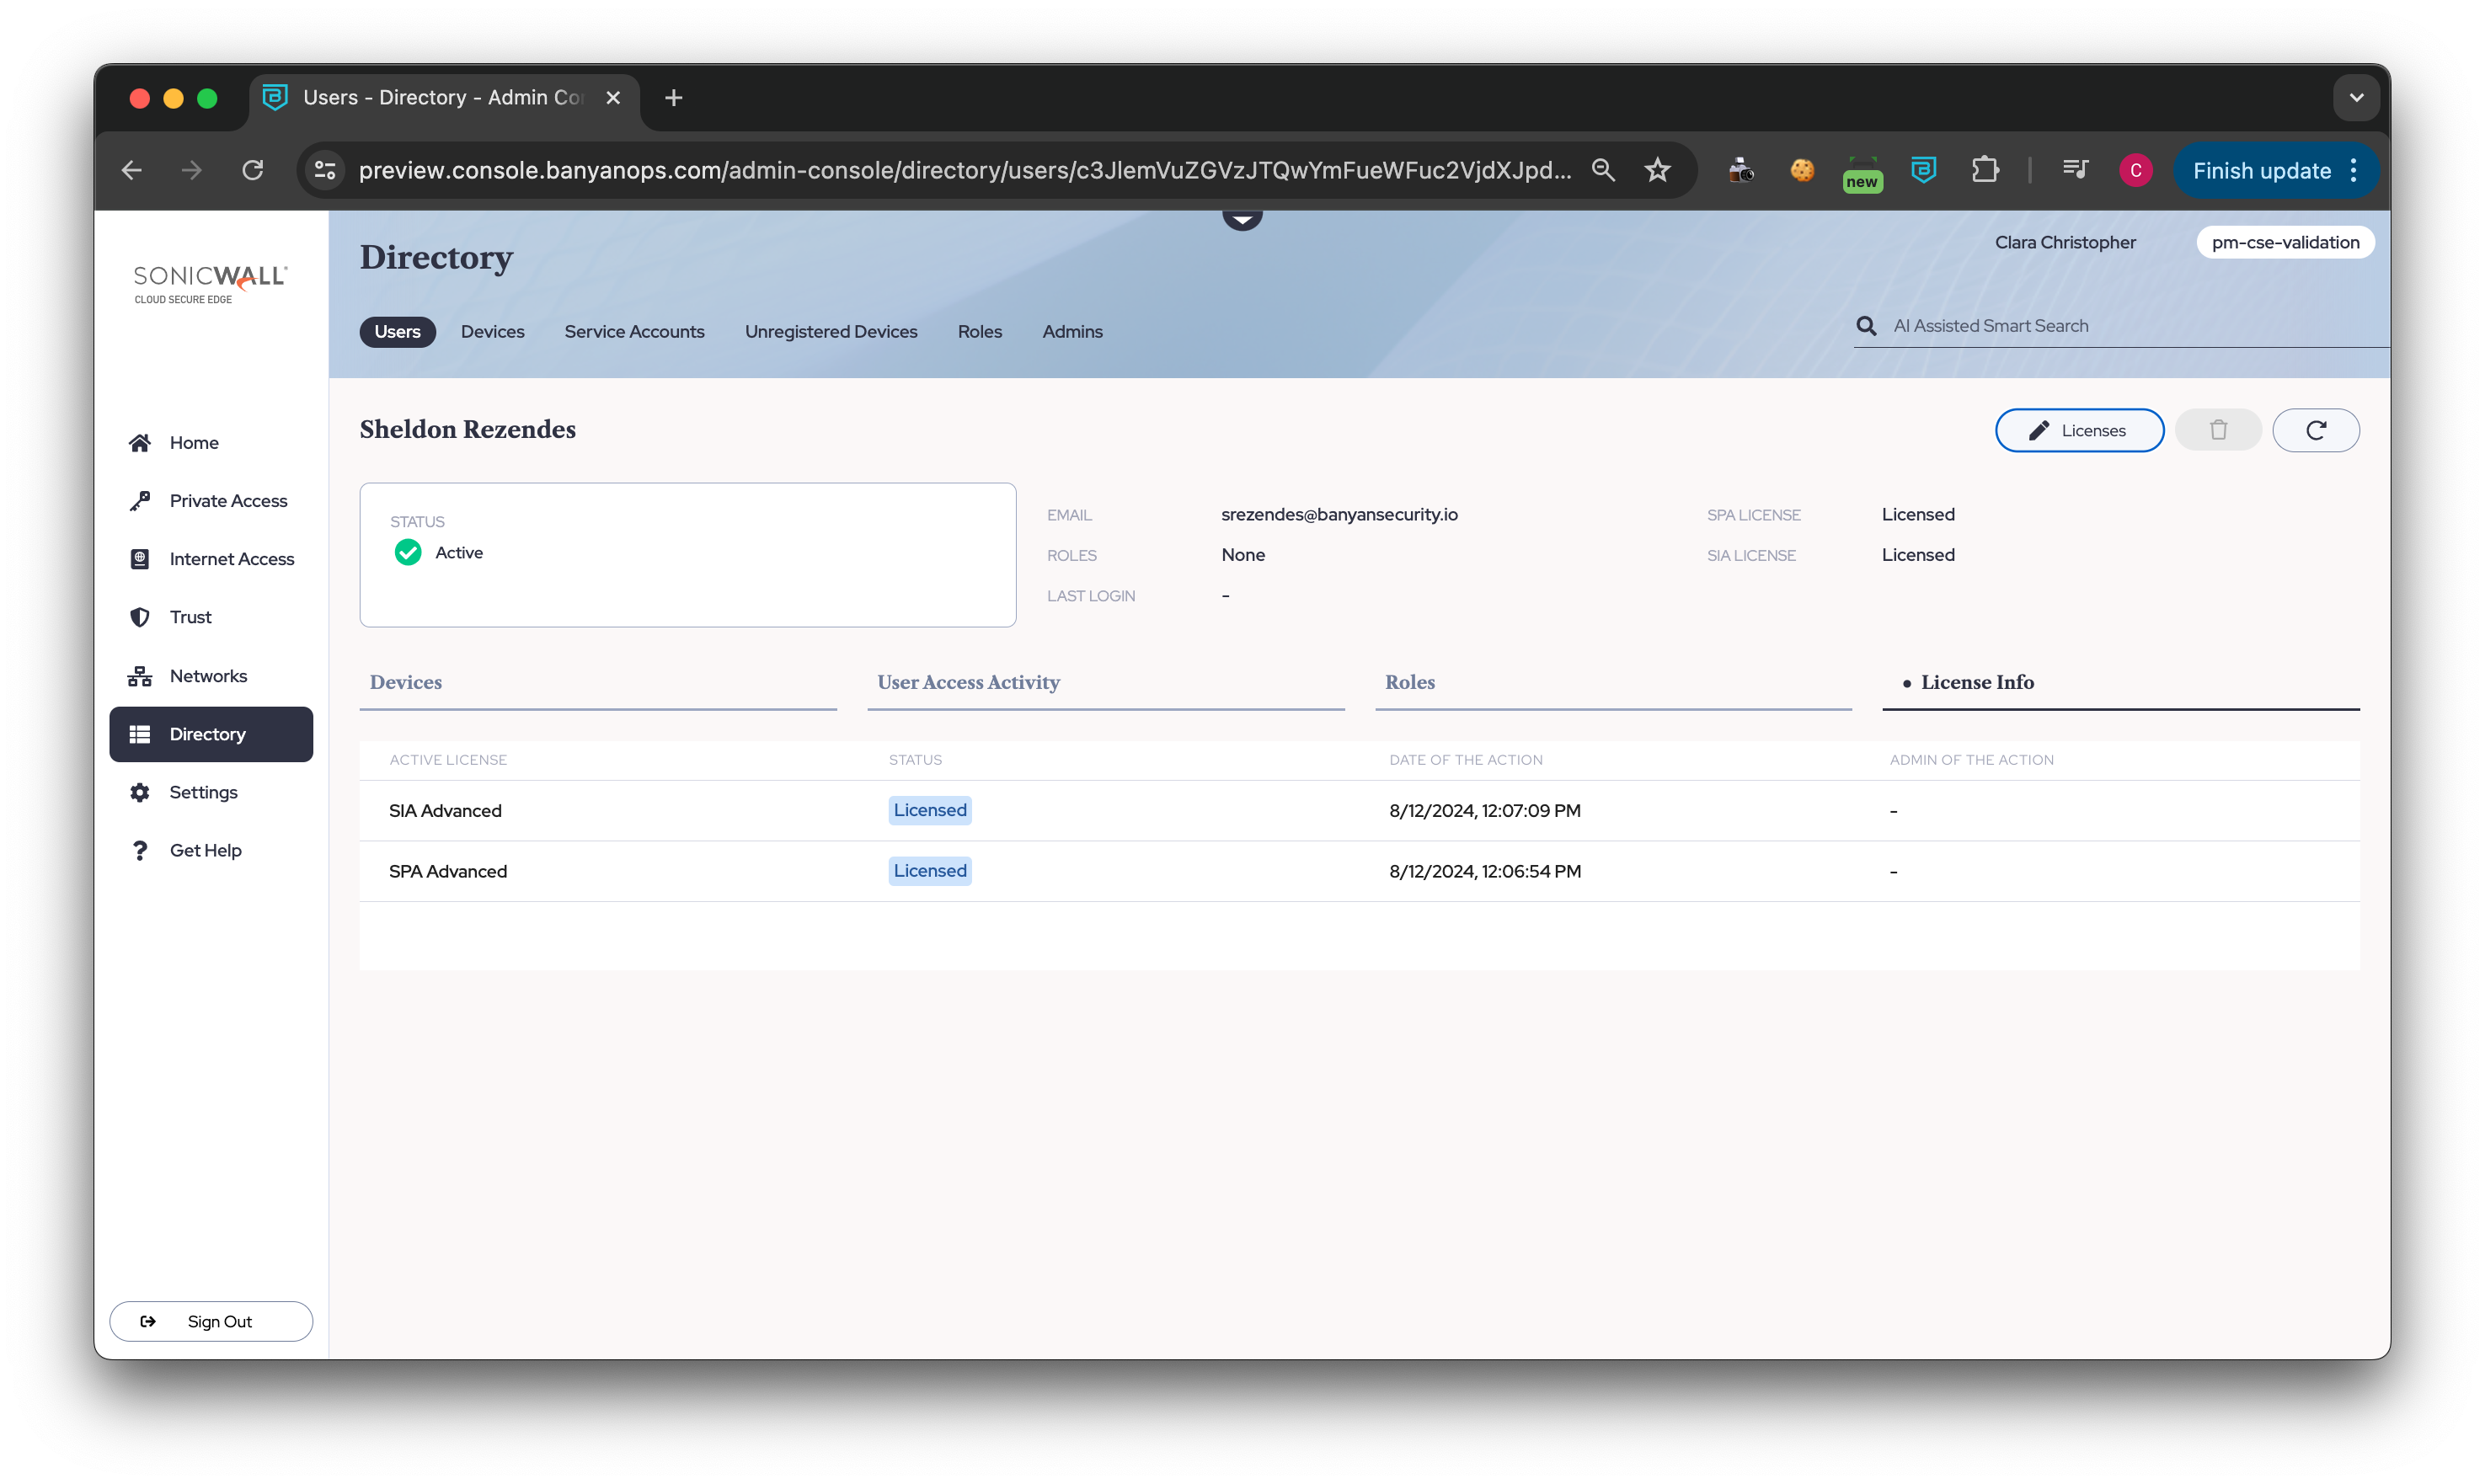Click the SonicWall browser extension icon
This screenshot has width=2485, height=1484.
click(x=1923, y=170)
